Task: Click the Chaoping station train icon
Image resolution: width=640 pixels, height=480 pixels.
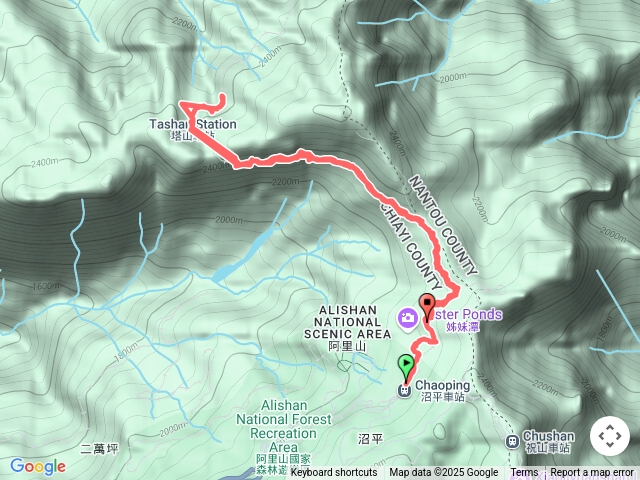Action: coord(404,391)
